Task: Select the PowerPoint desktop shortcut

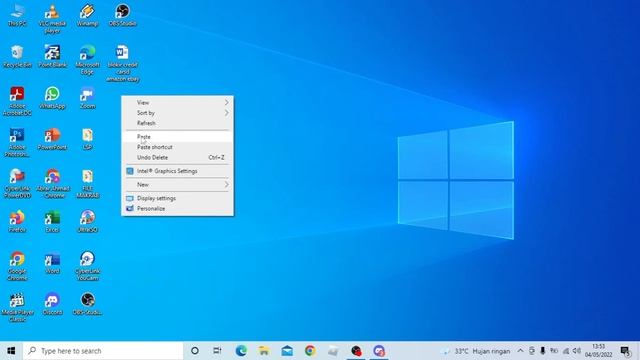Action: tap(52, 139)
